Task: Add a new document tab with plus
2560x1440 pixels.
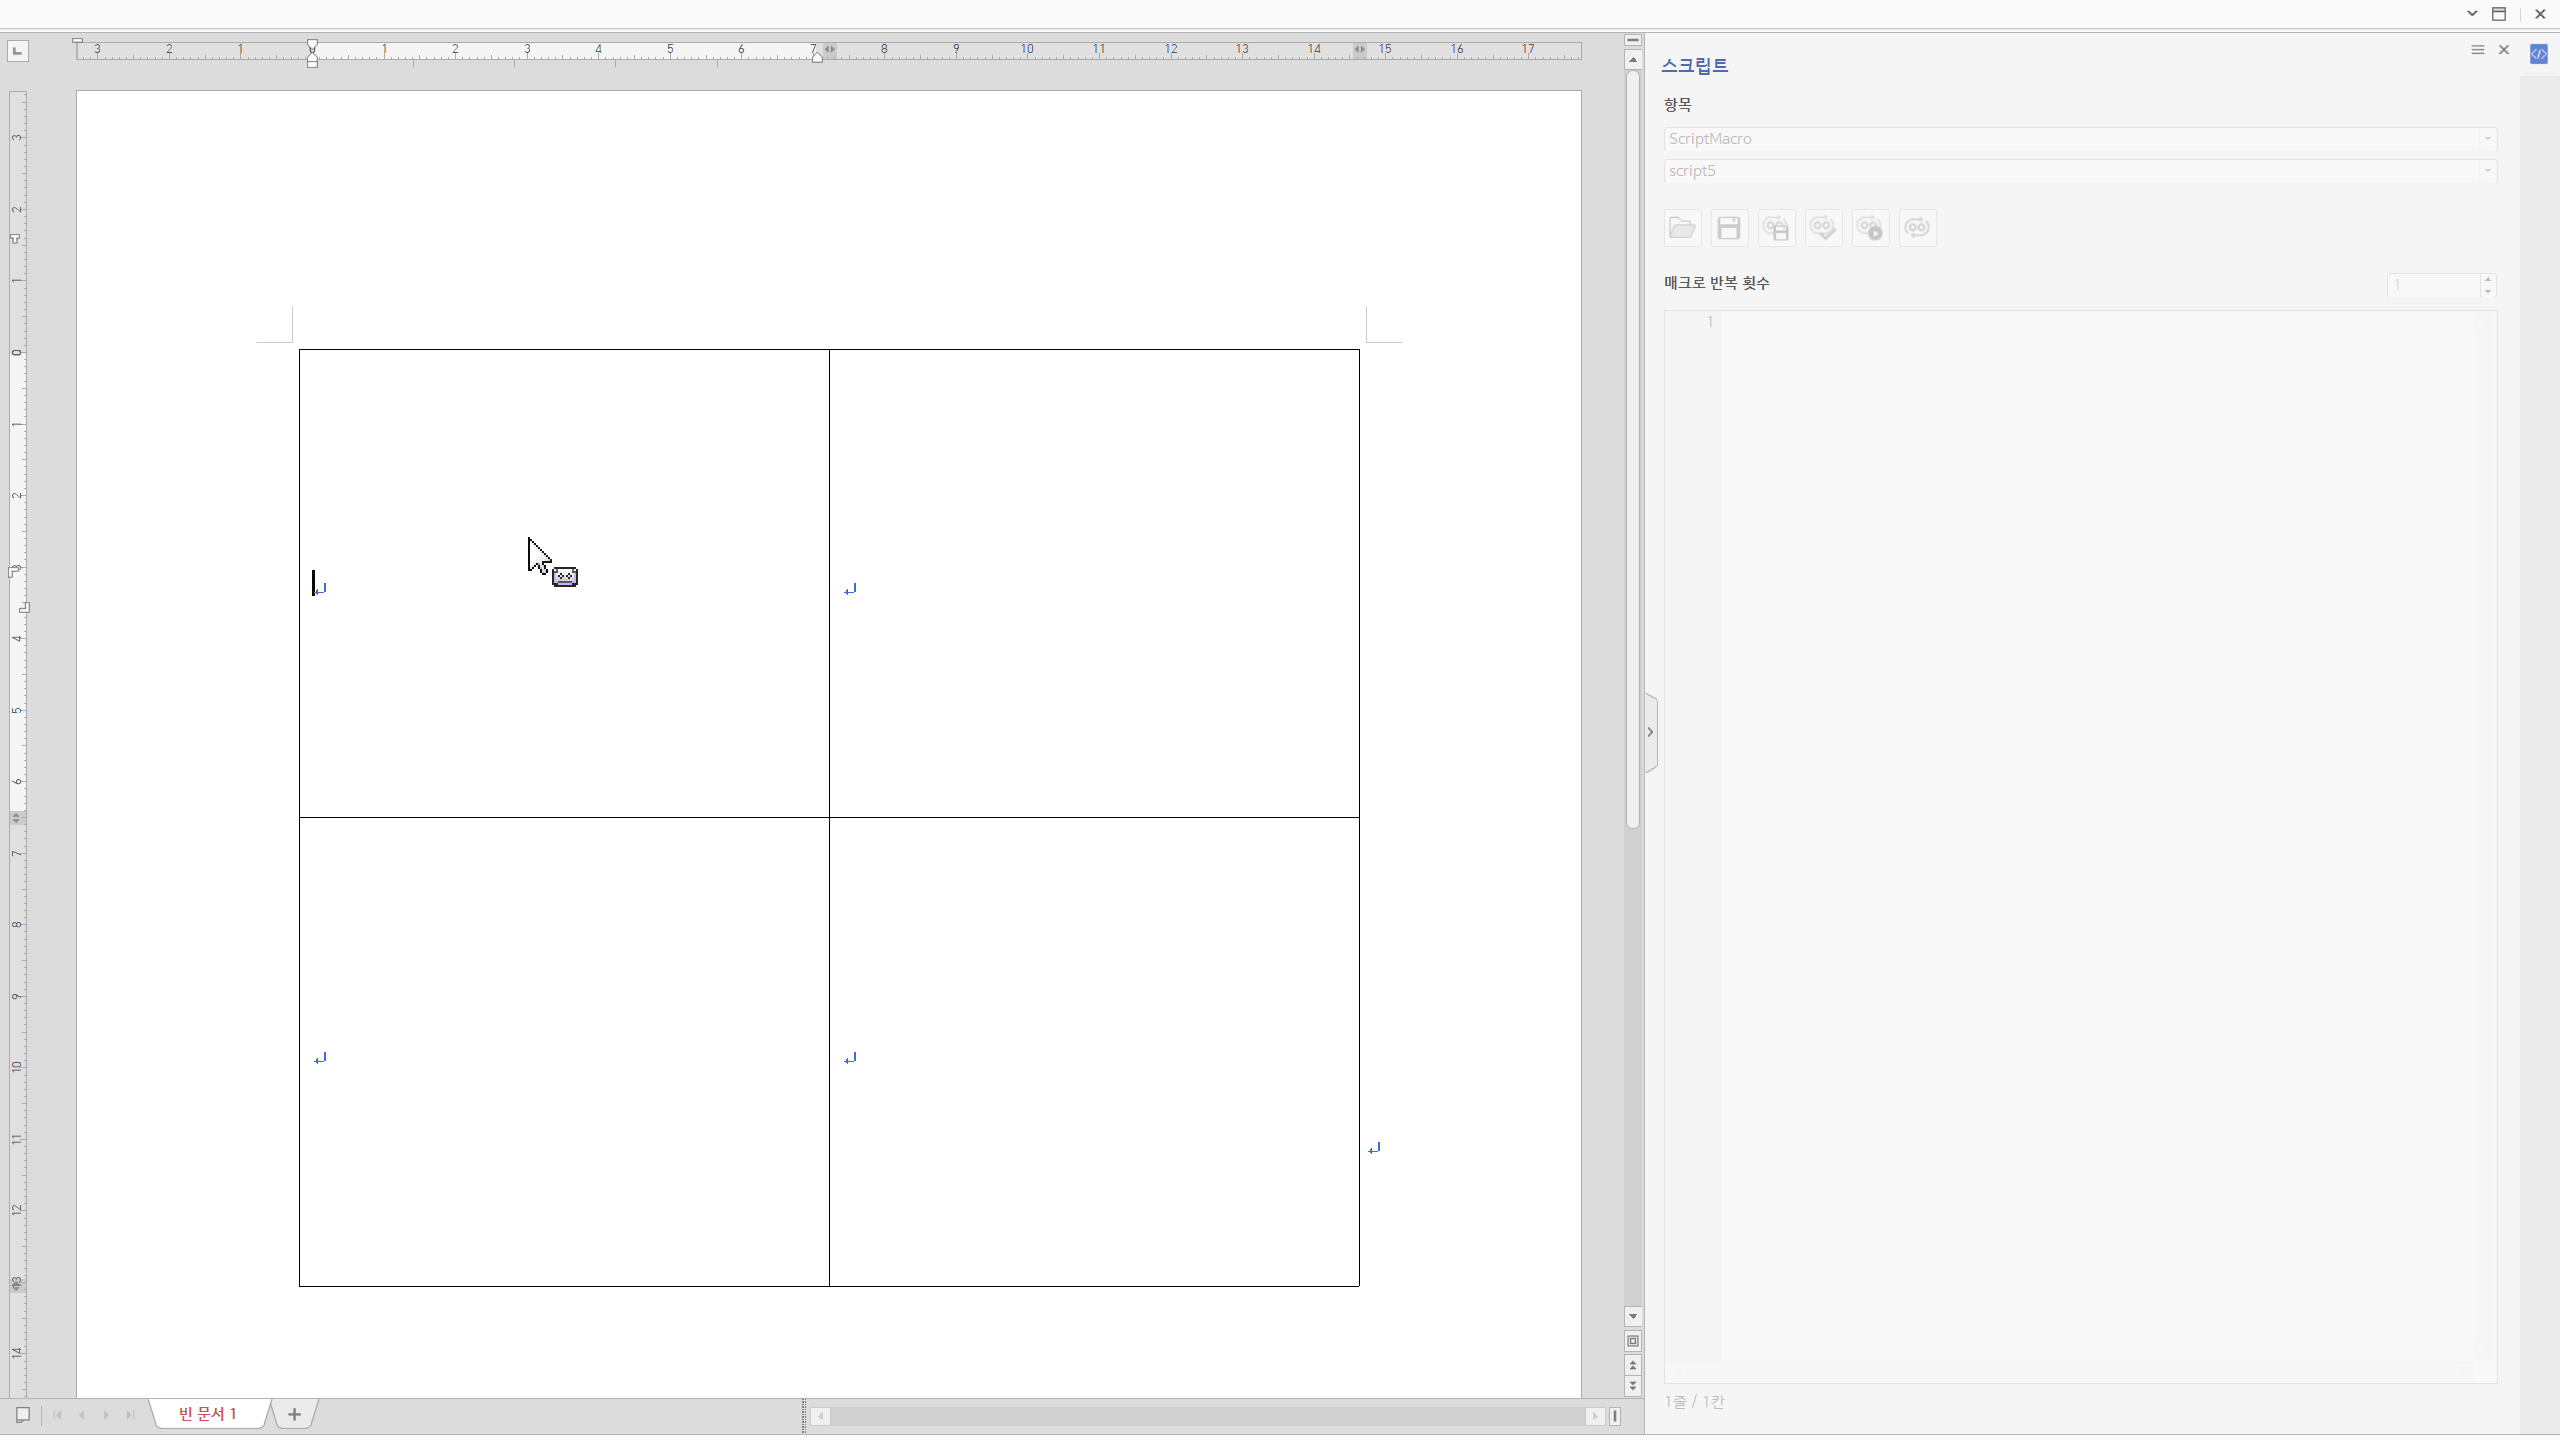Action: [x=294, y=1413]
